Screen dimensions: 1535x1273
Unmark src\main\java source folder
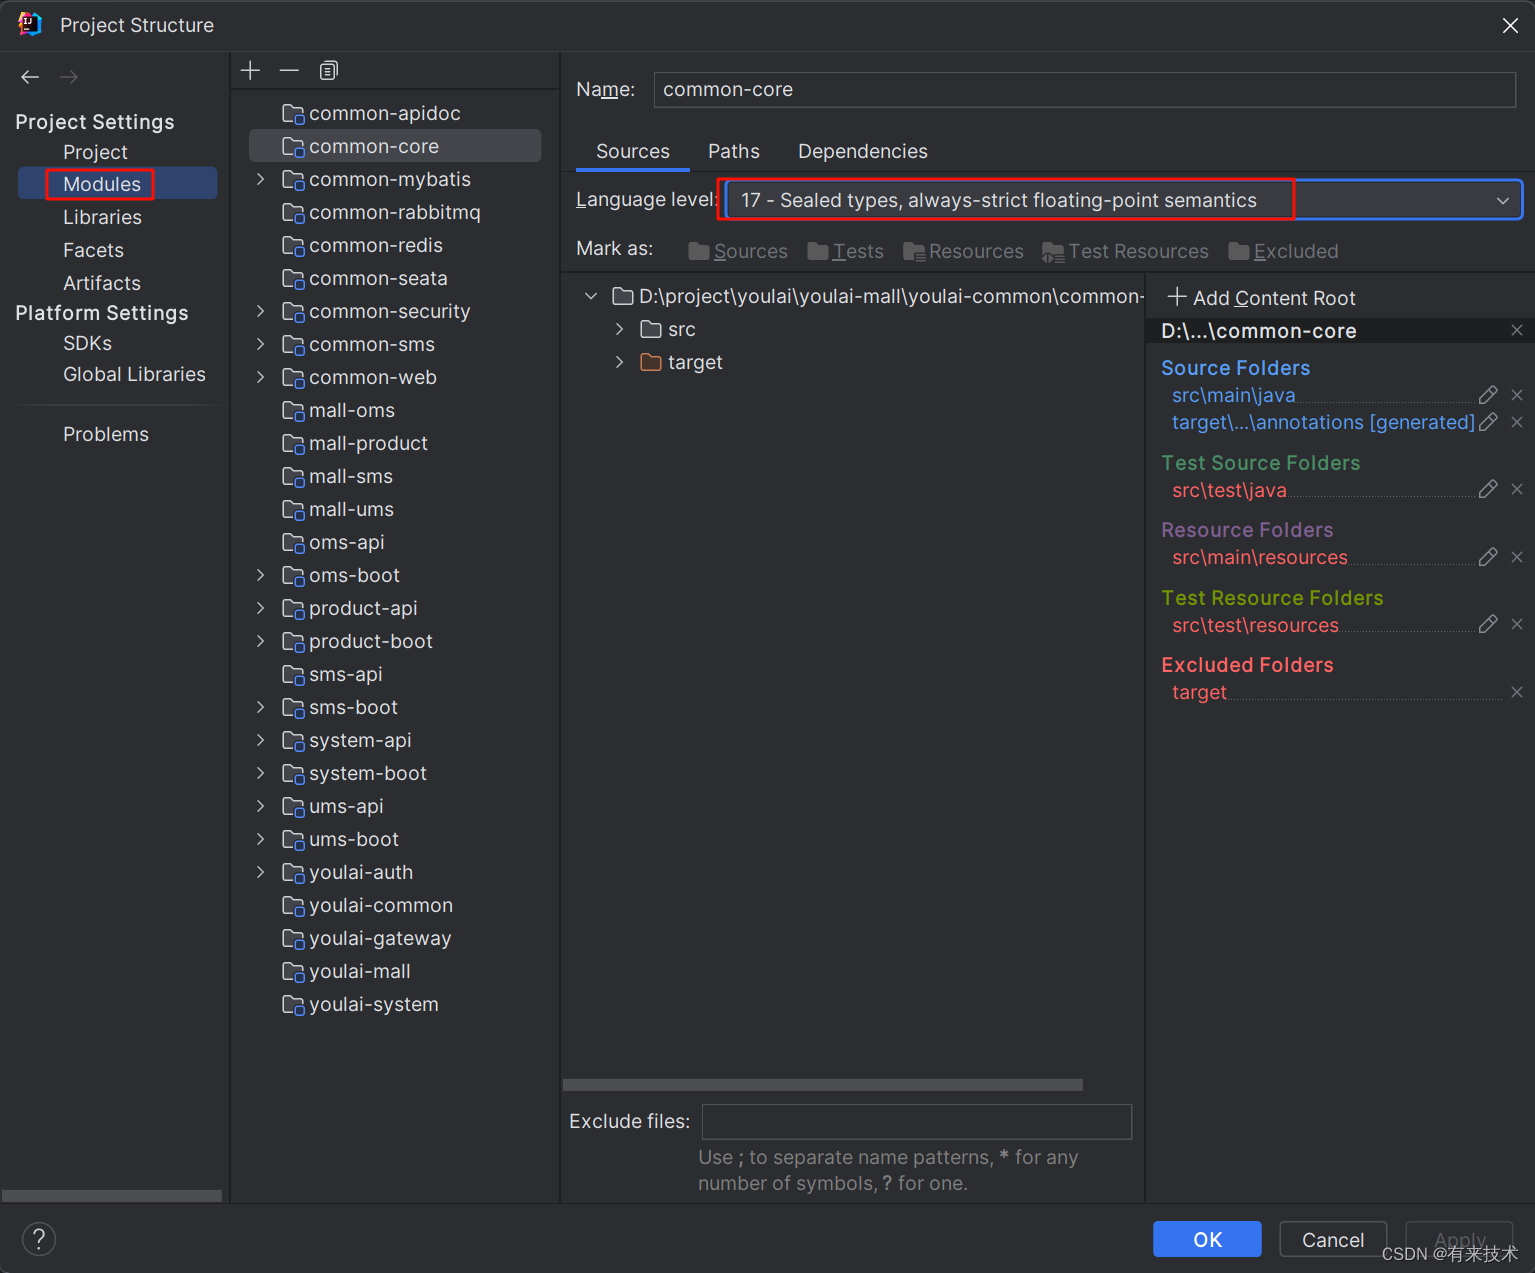1517,395
